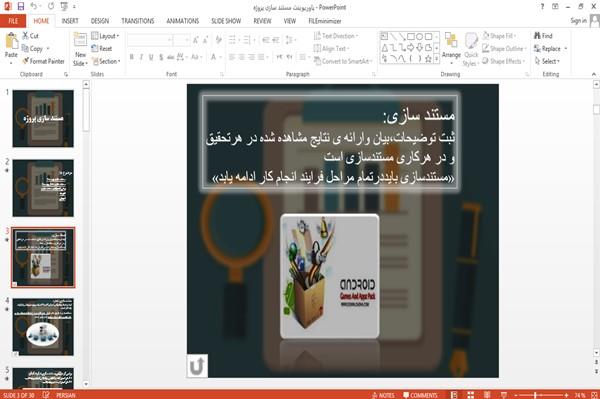Open the SLIDE SHOW ribbon tab

[x=226, y=21]
